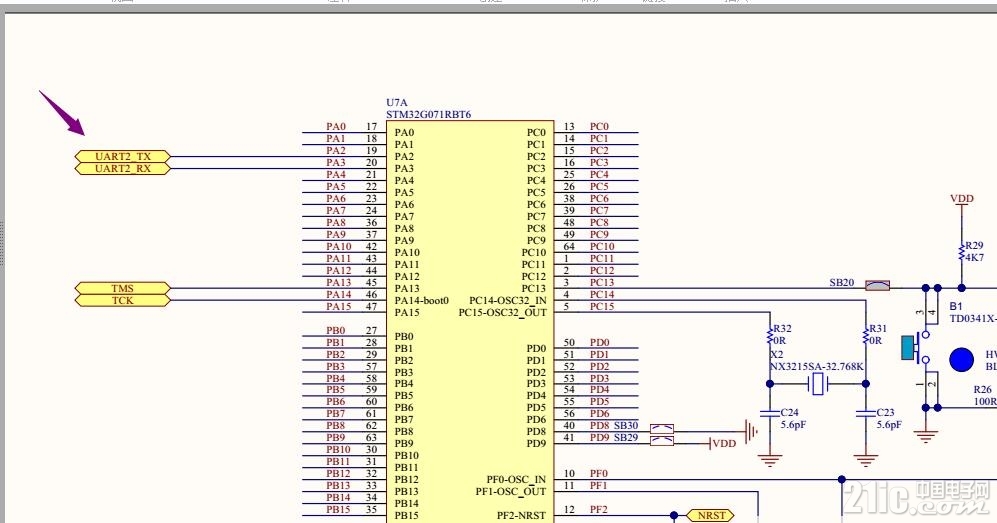Screen dimensions: 997x523
Task: Click the NX3215SA-32.768K crystal value text
Action: (x=817, y=367)
